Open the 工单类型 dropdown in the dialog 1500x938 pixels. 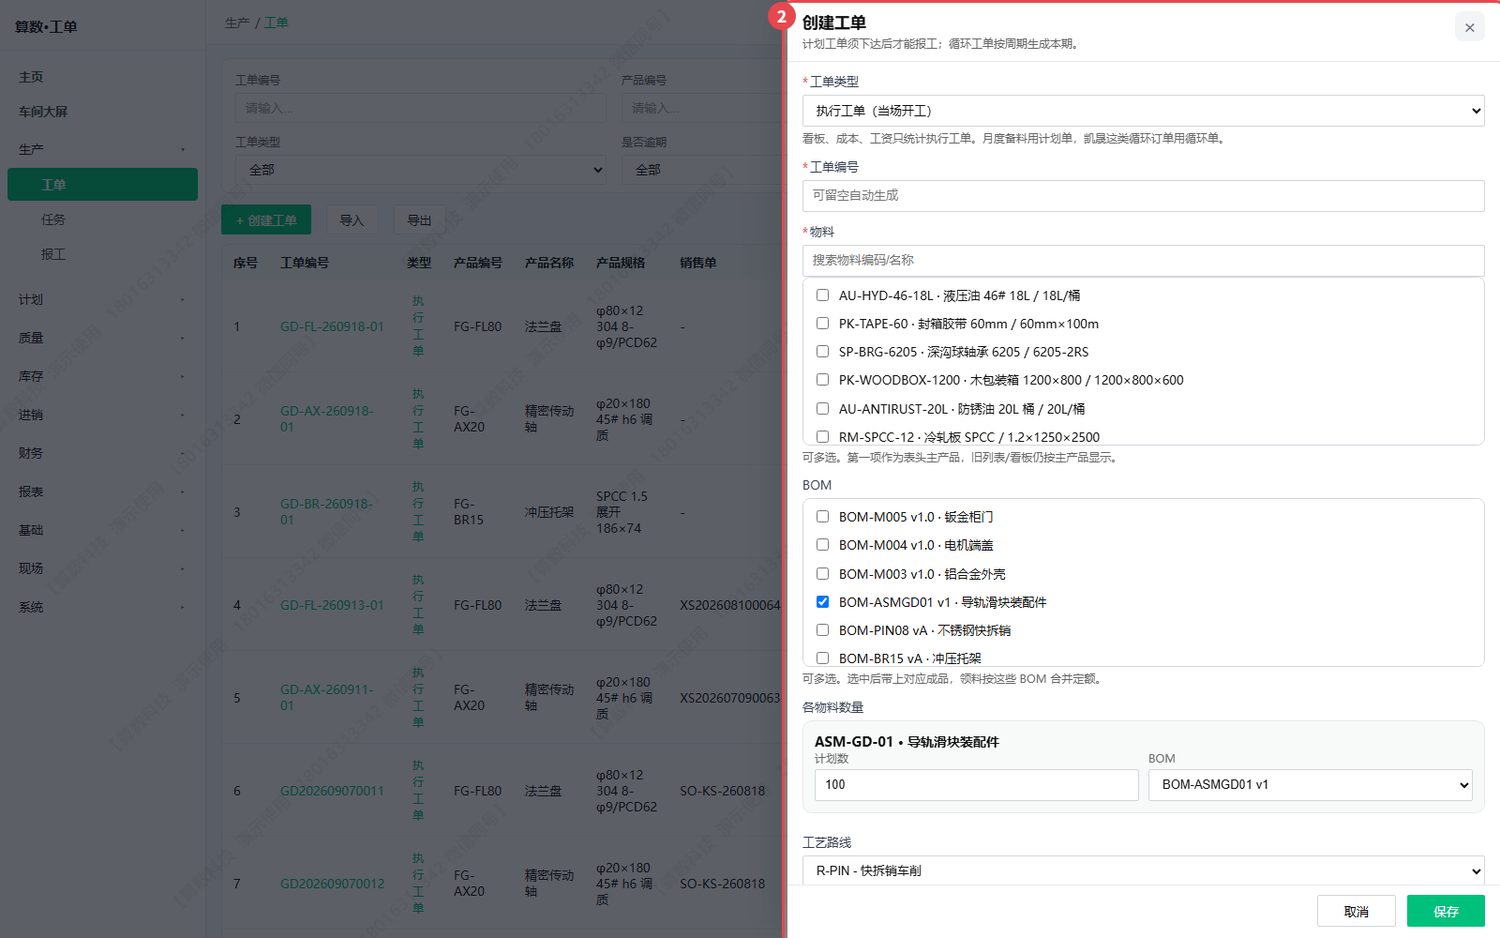(1143, 111)
